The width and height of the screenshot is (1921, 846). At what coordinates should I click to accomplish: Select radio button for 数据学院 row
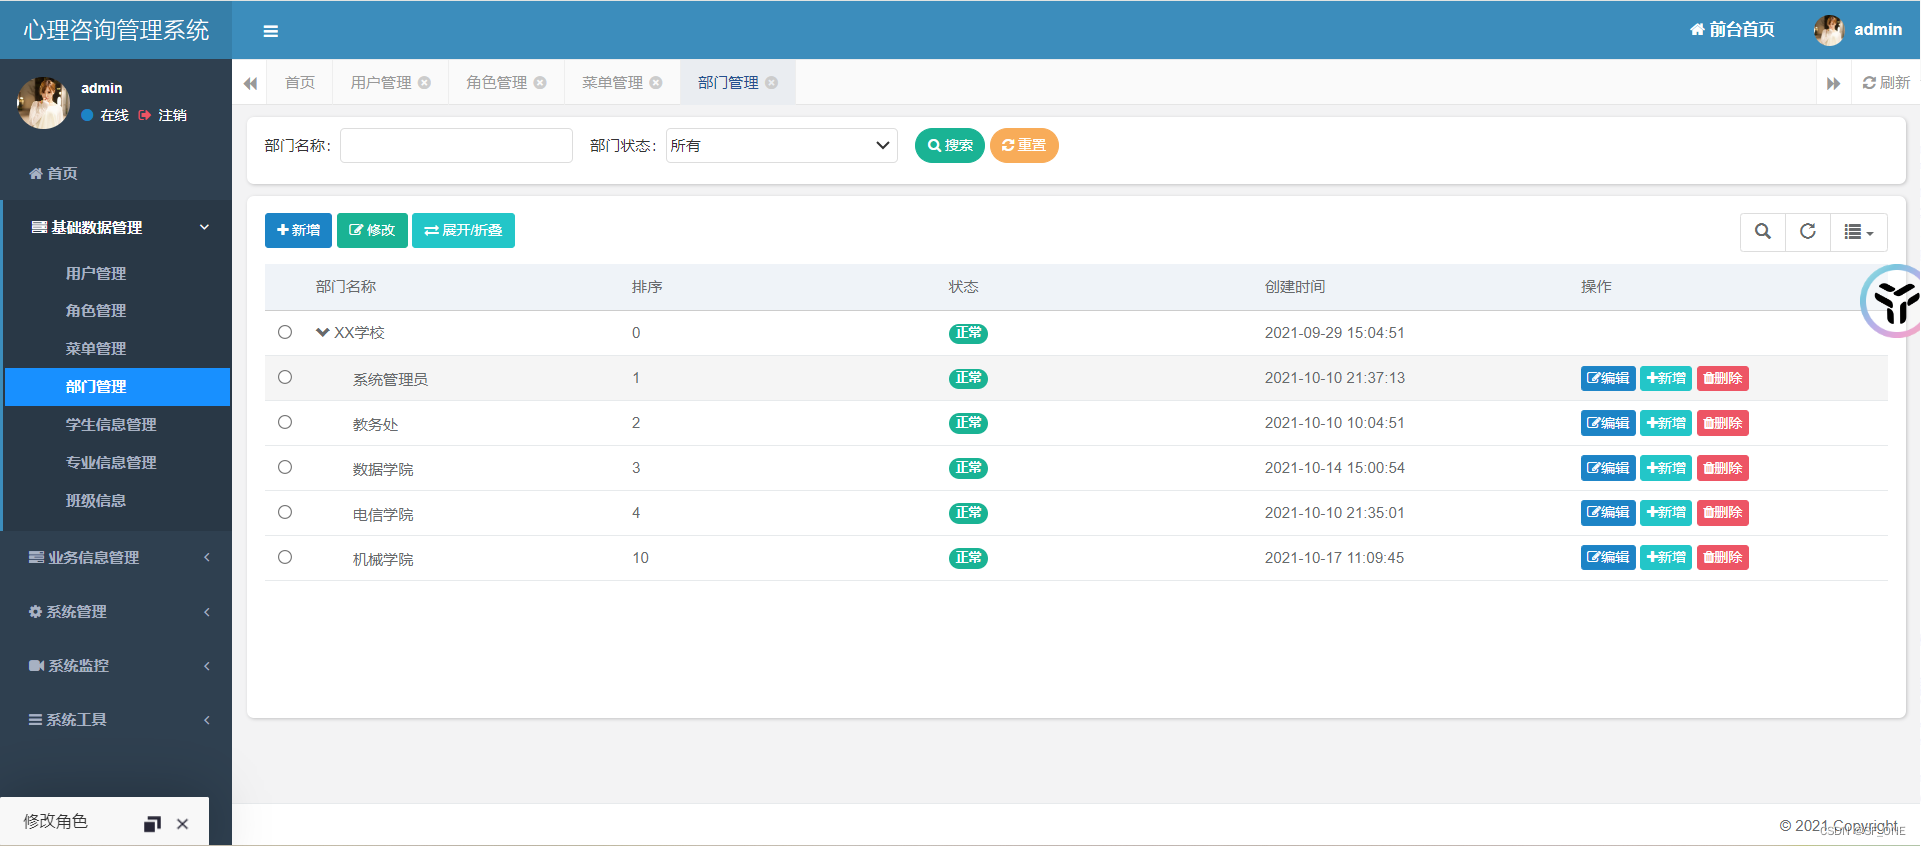point(285,467)
